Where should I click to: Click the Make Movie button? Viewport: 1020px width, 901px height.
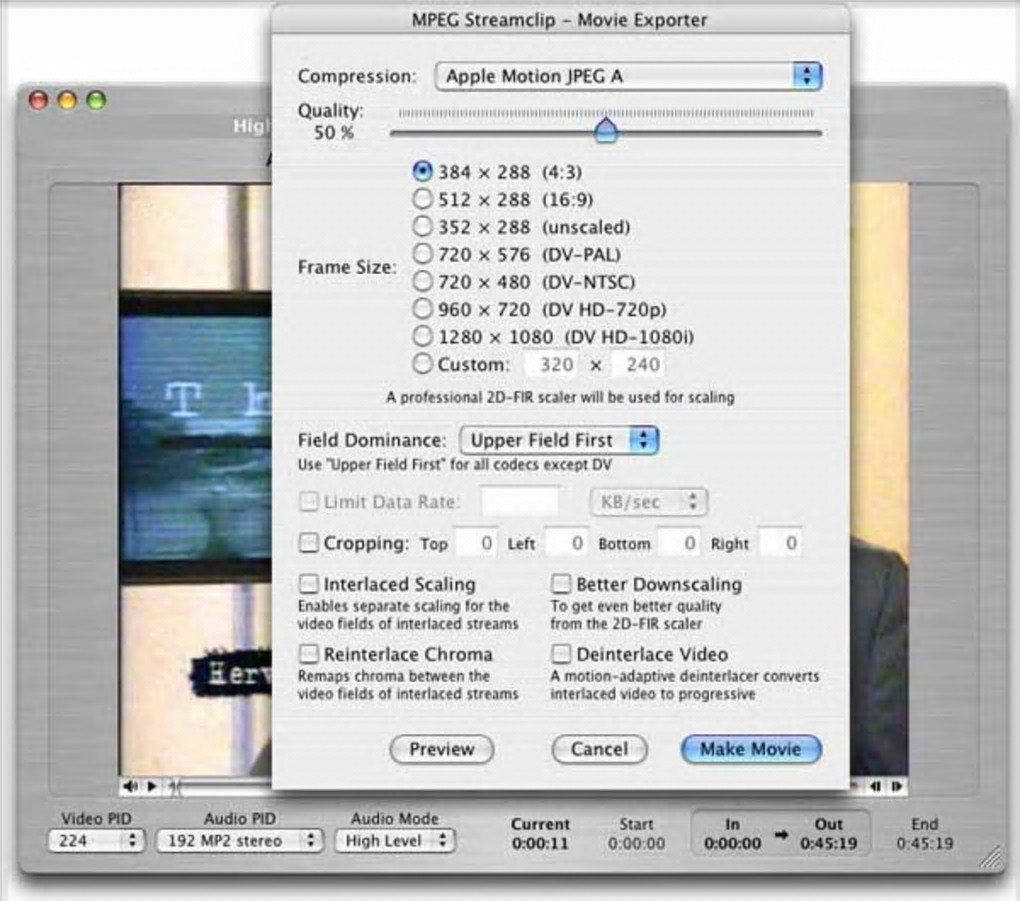pos(751,749)
